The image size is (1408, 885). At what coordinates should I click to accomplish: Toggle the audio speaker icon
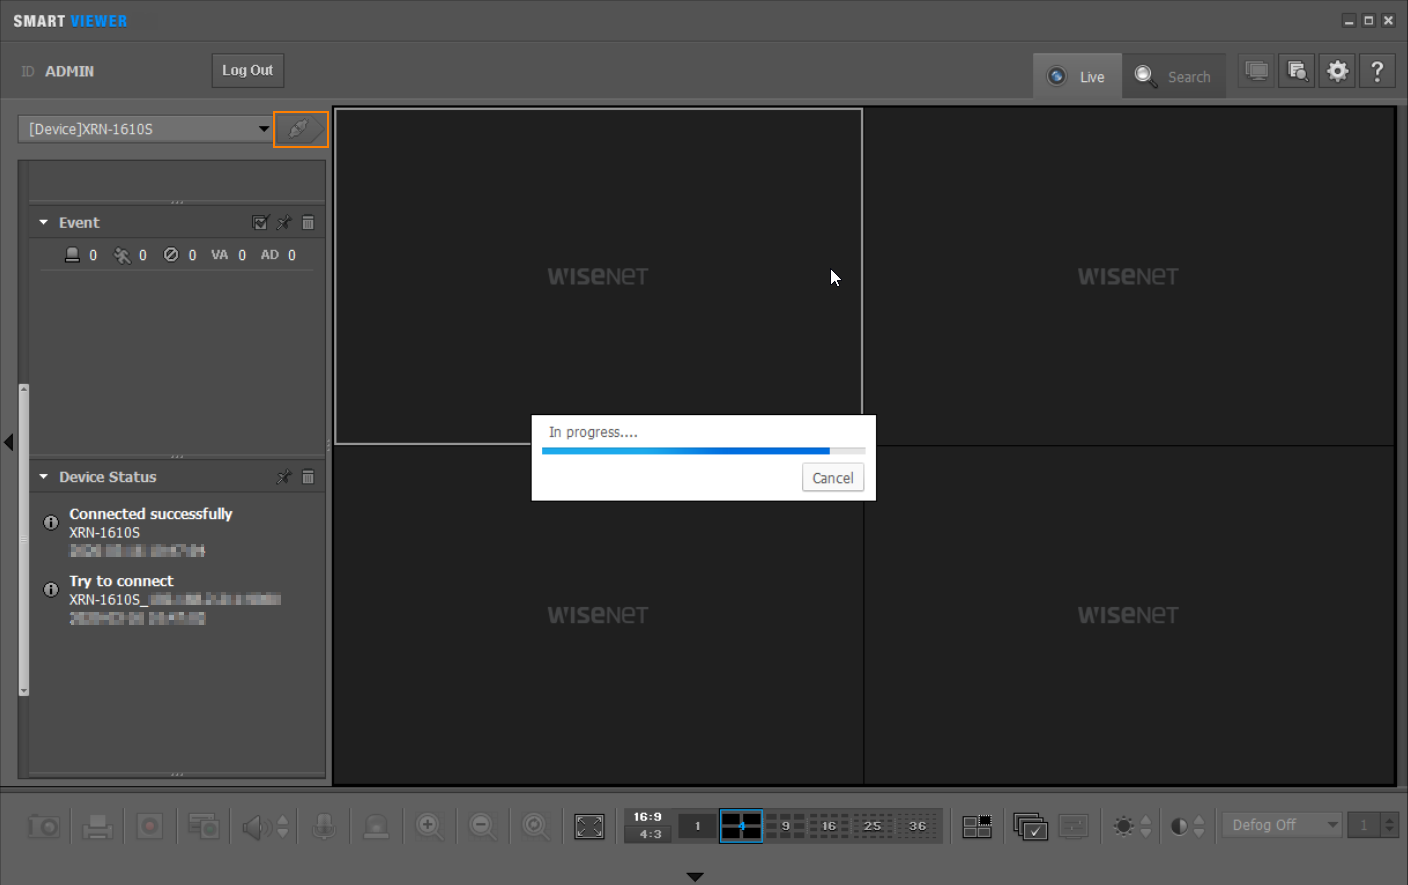pos(255,826)
